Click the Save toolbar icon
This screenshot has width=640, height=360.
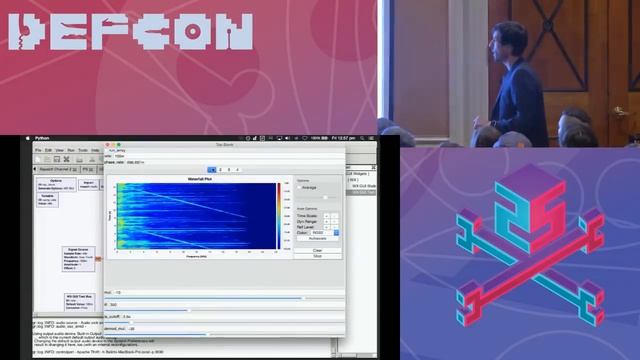(57, 159)
